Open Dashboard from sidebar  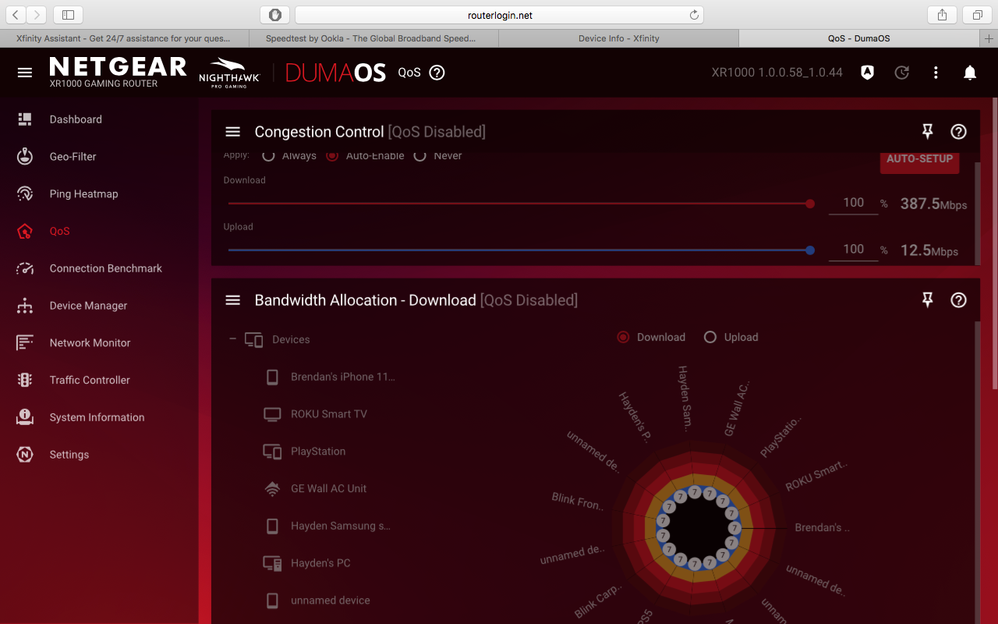pyautogui.click(x=76, y=119)
